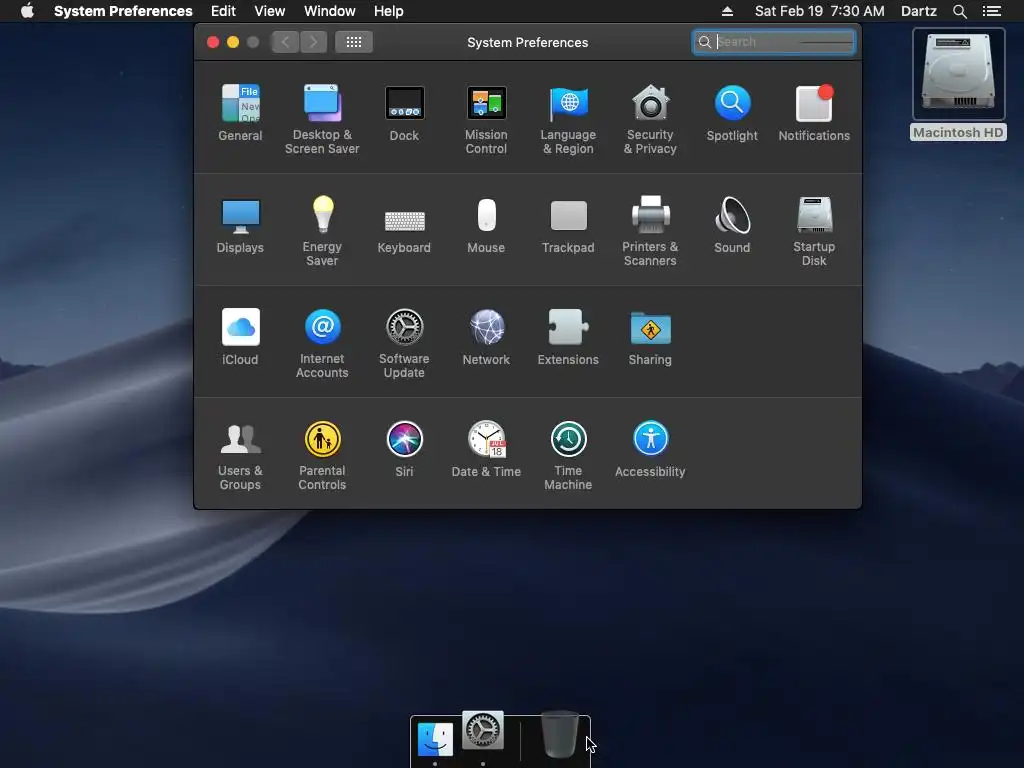Open Extensions preferences

tap(568, 337)
